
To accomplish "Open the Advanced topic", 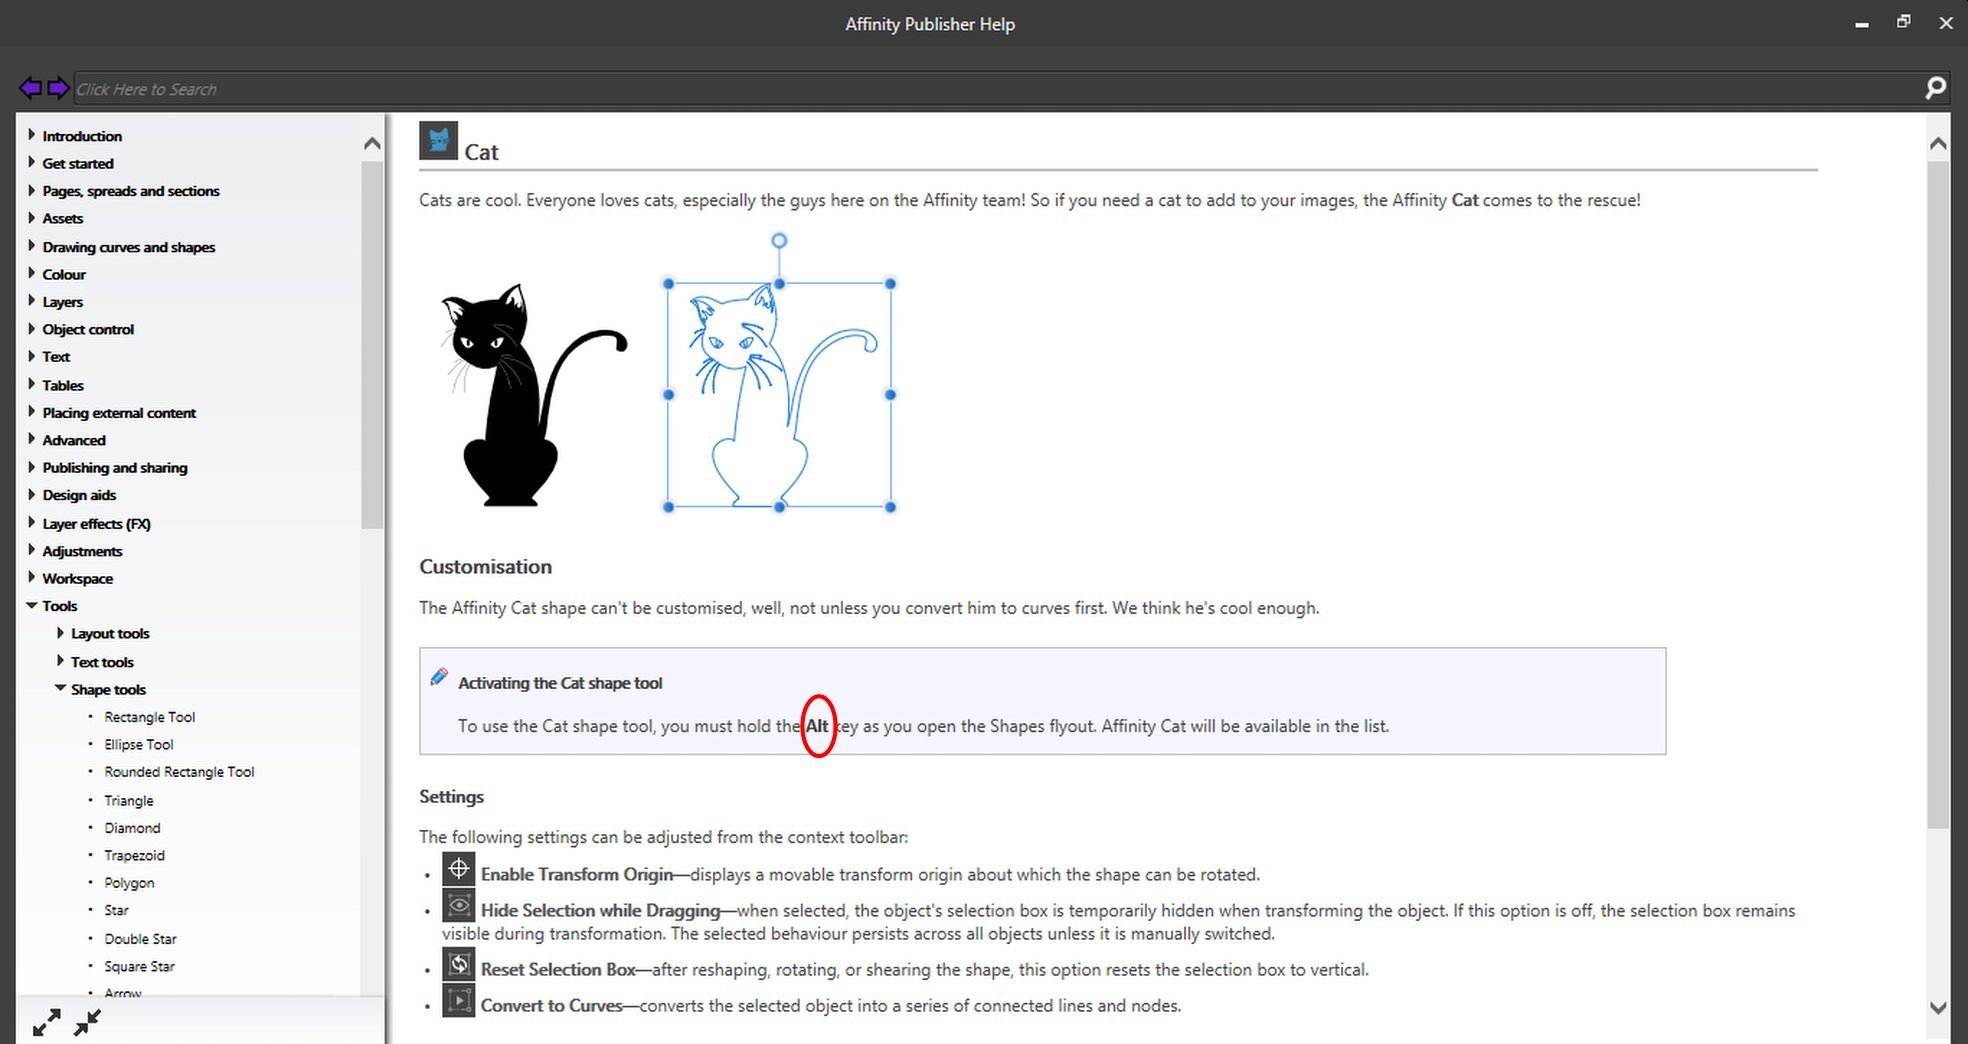I will (74, 440).
